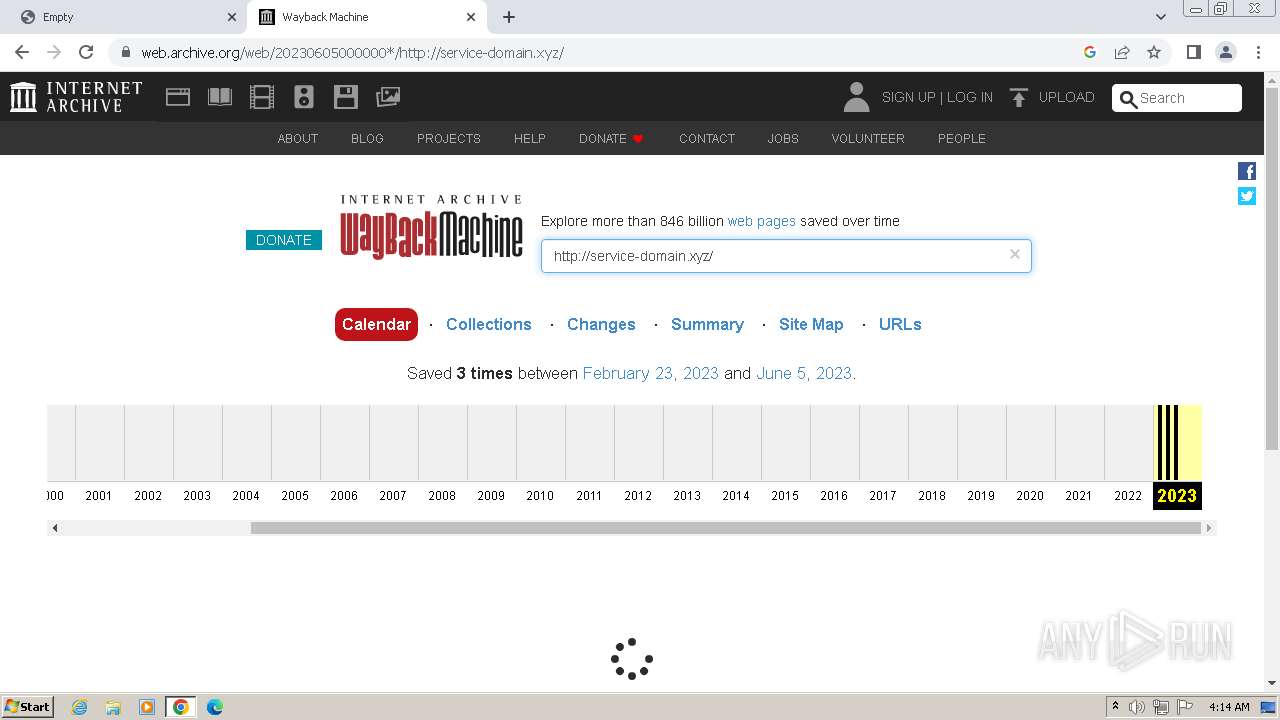This screenshot has height=720, width=1280.
Task: Open the VOLUNTEER menu item
Action: [x=868, y=138]
